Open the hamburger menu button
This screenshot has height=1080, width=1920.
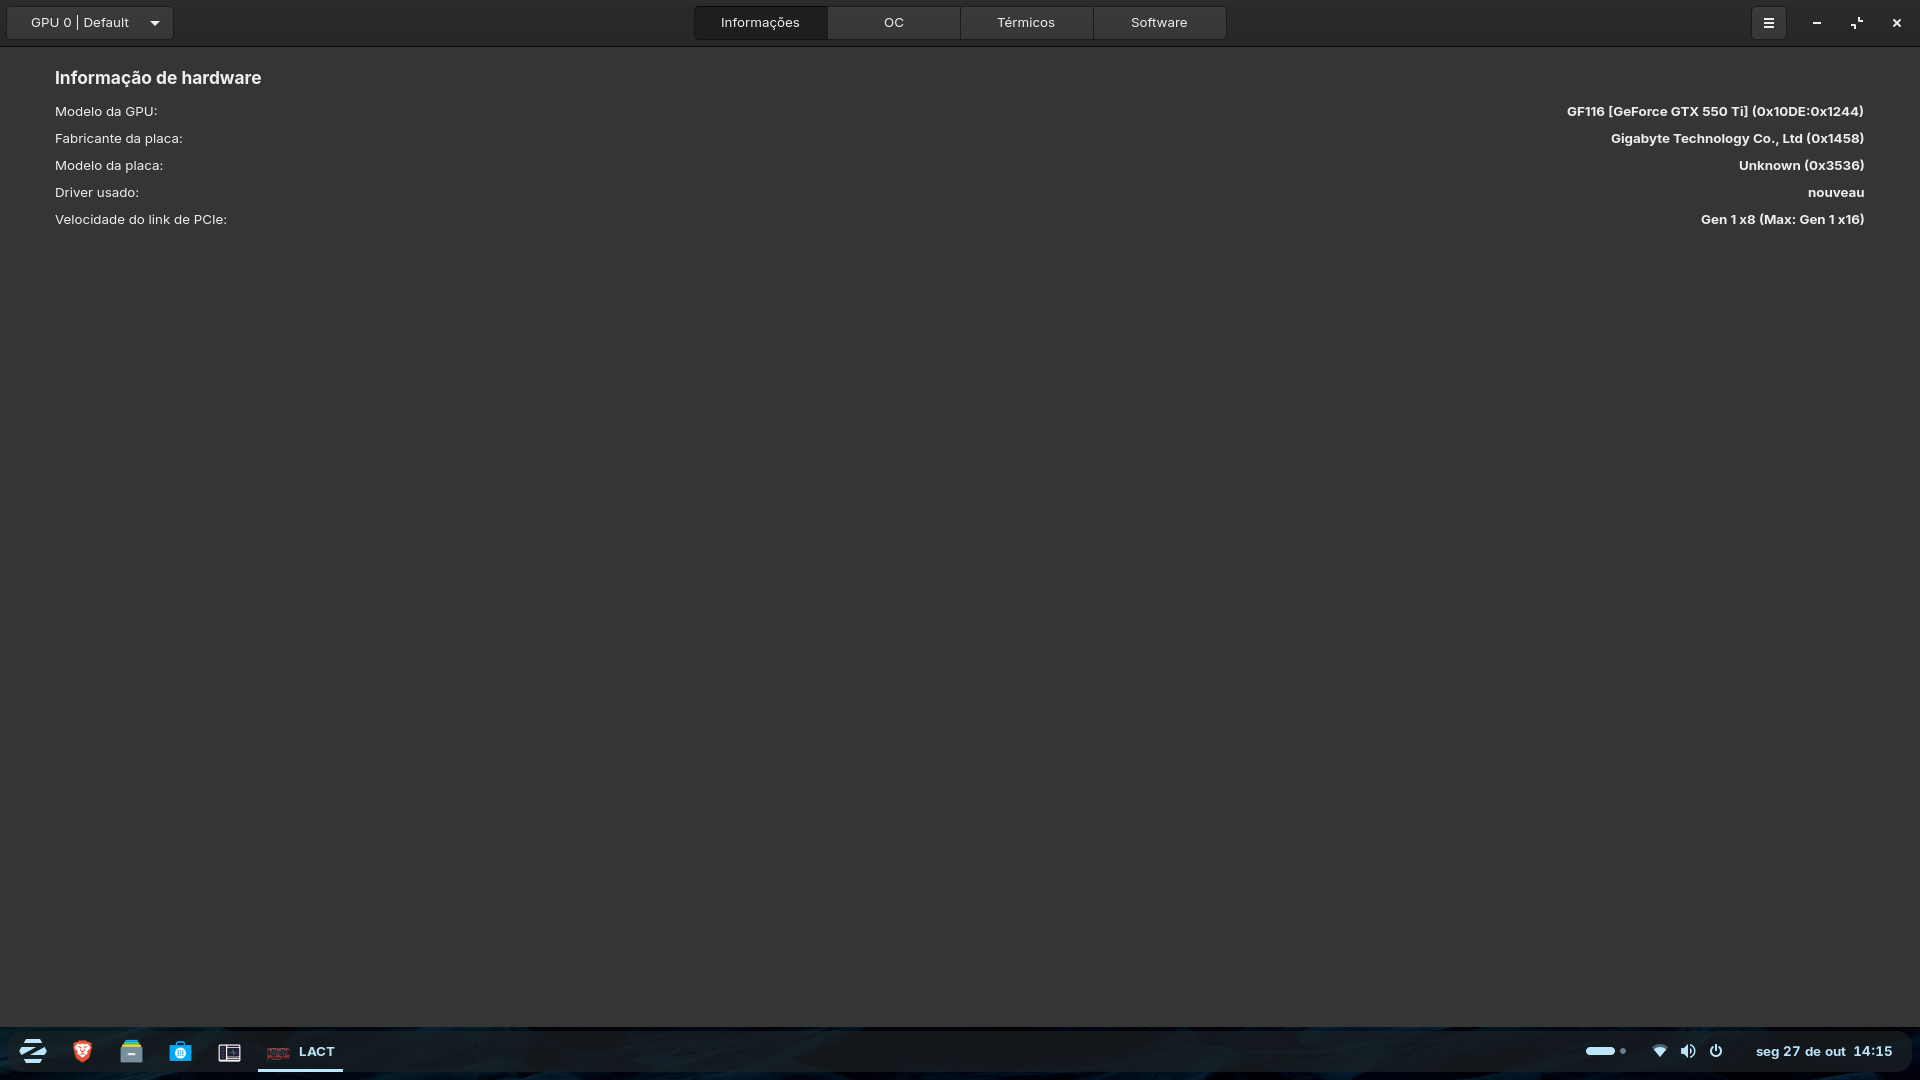1768,23
